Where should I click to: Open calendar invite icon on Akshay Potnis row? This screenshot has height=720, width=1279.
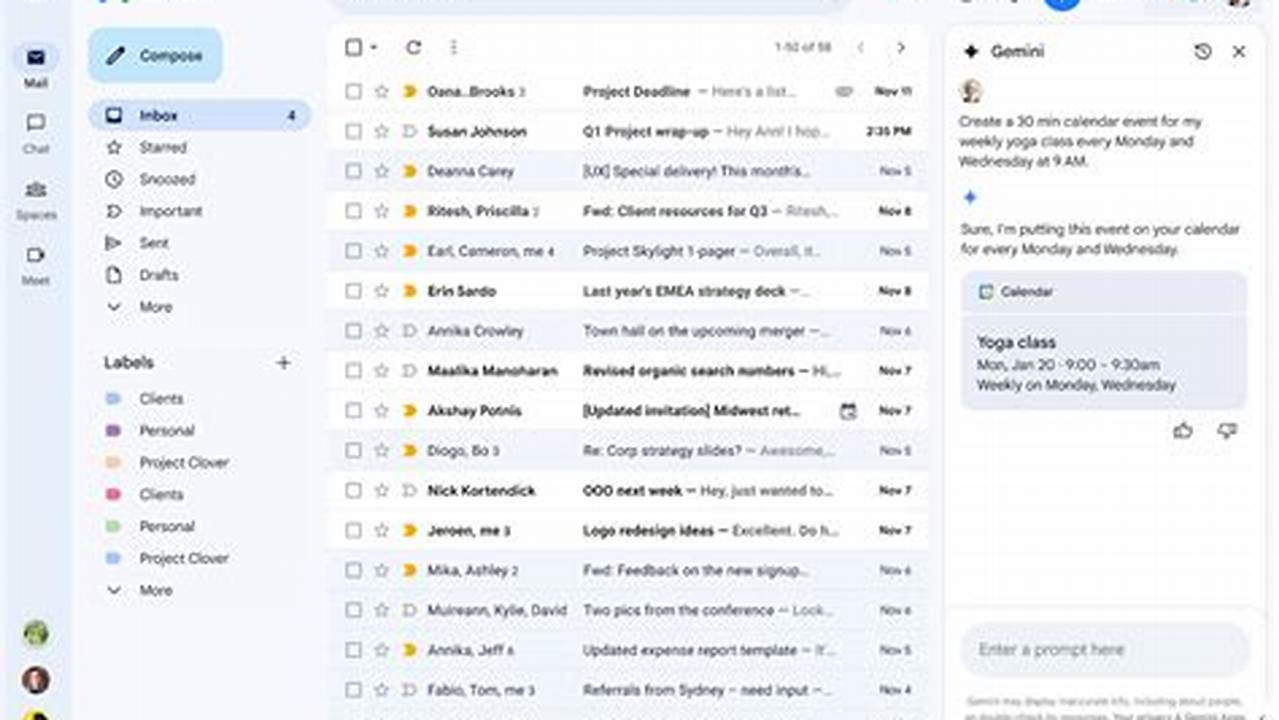847,410
